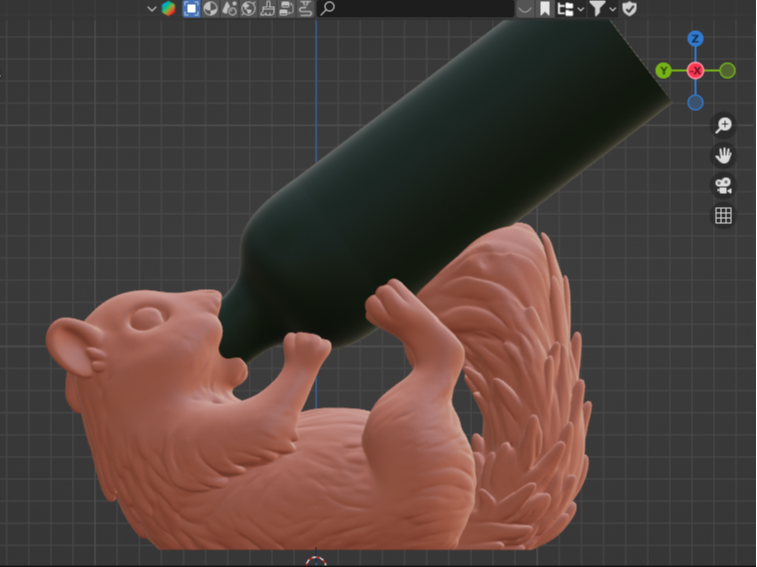Image resolution: width=757 pixels, height=567 pixels.
Task: Select the Printable 3D printer asset icon
Action: (x=305, y=9)
